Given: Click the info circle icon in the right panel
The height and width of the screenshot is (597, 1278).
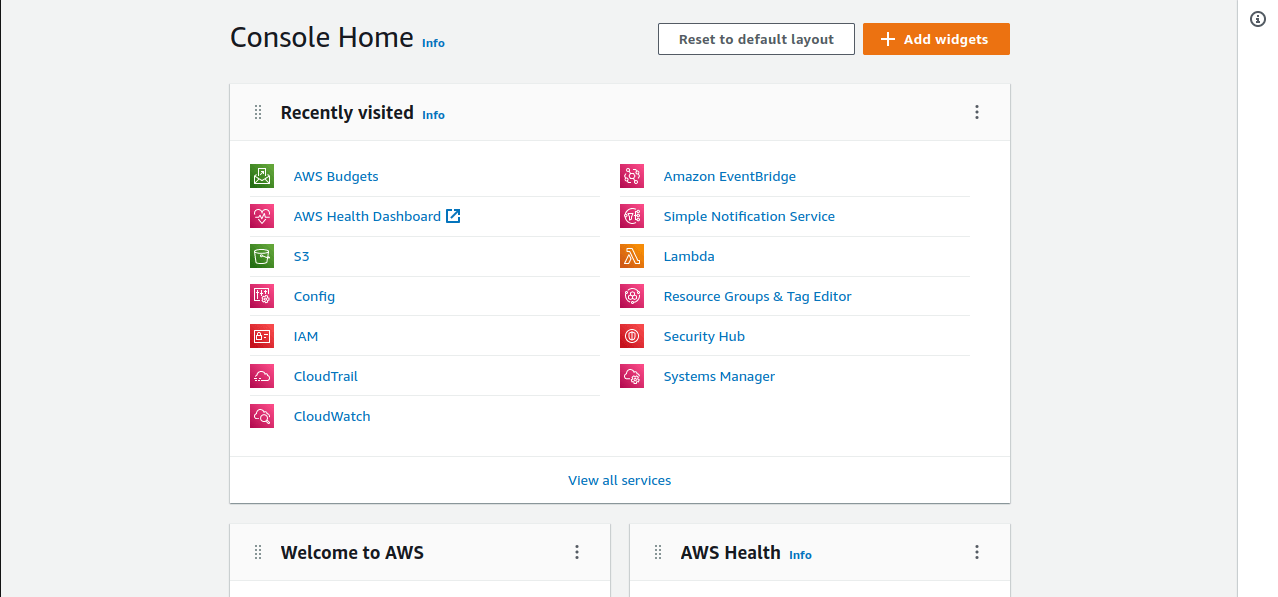Looking at the screenshot, I should (1258, 19).
